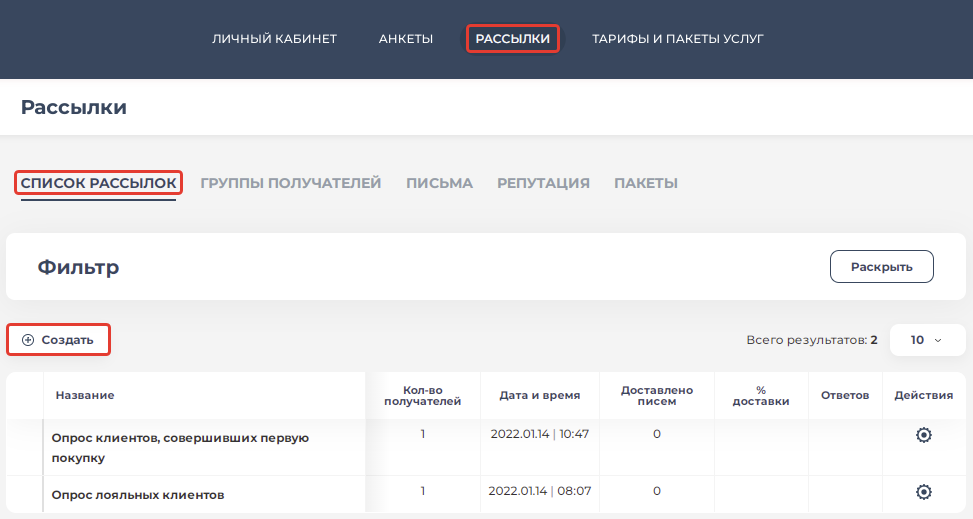Open the Репутация tab

[x=543, y=183]
